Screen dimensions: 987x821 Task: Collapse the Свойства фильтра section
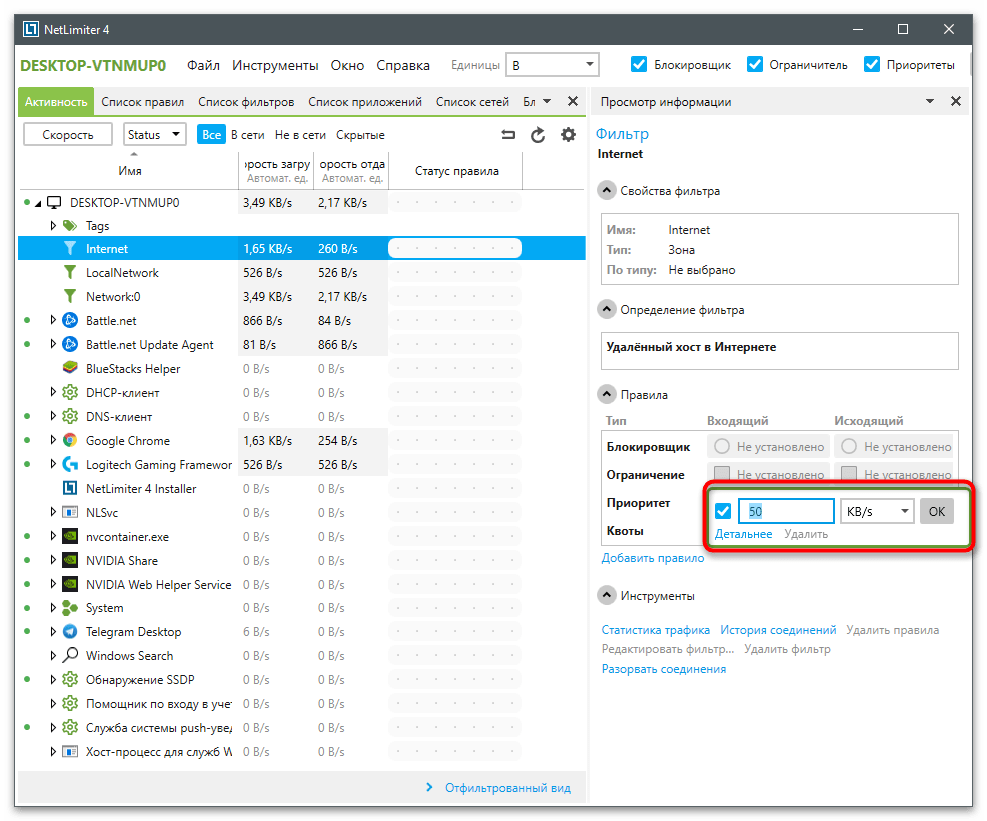pos(606,190)
